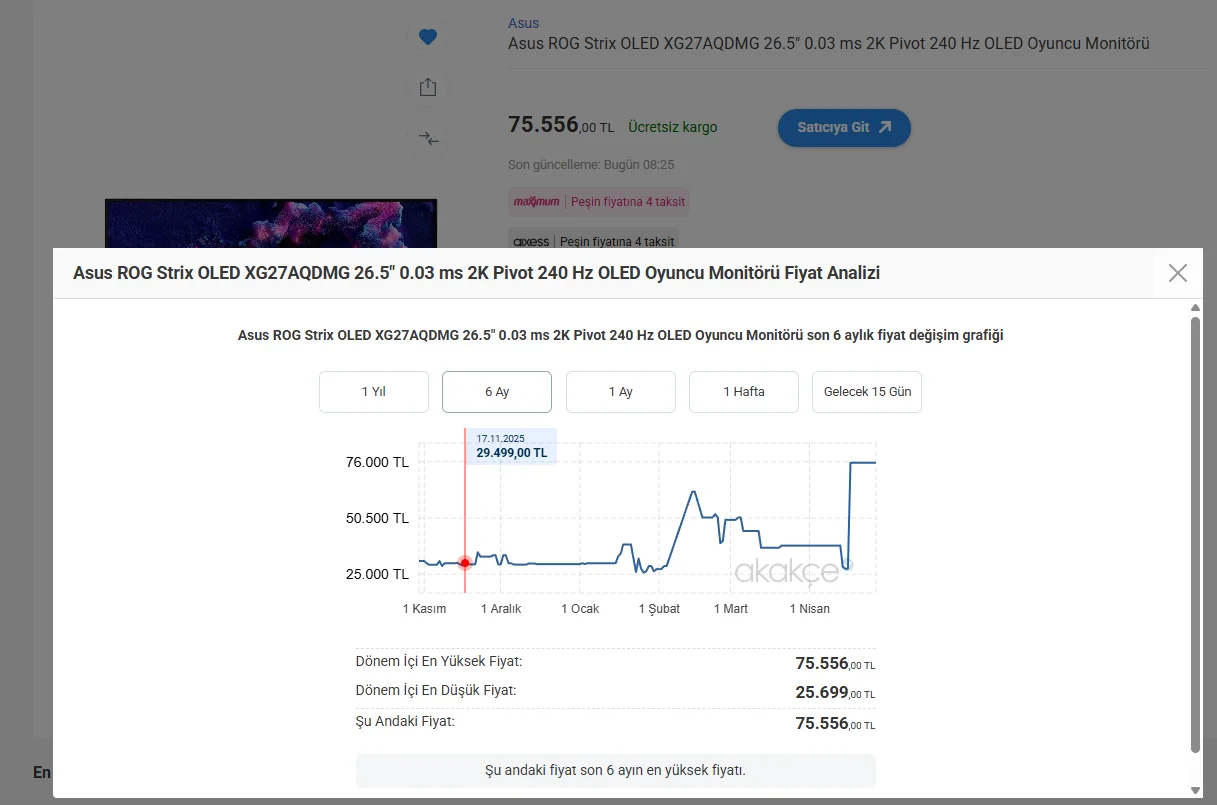
Task: Click the Maximum installment badge
Action: coord(599,202)
